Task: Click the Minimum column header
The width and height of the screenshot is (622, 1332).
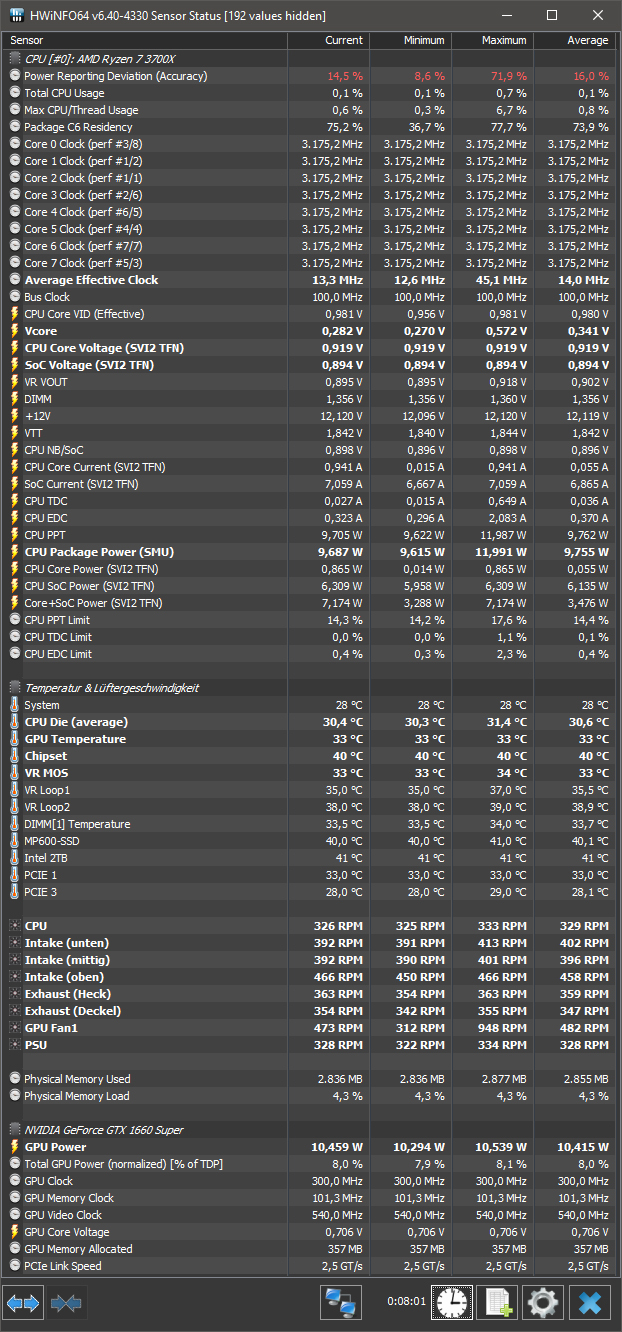Action: tap(410, 40)
